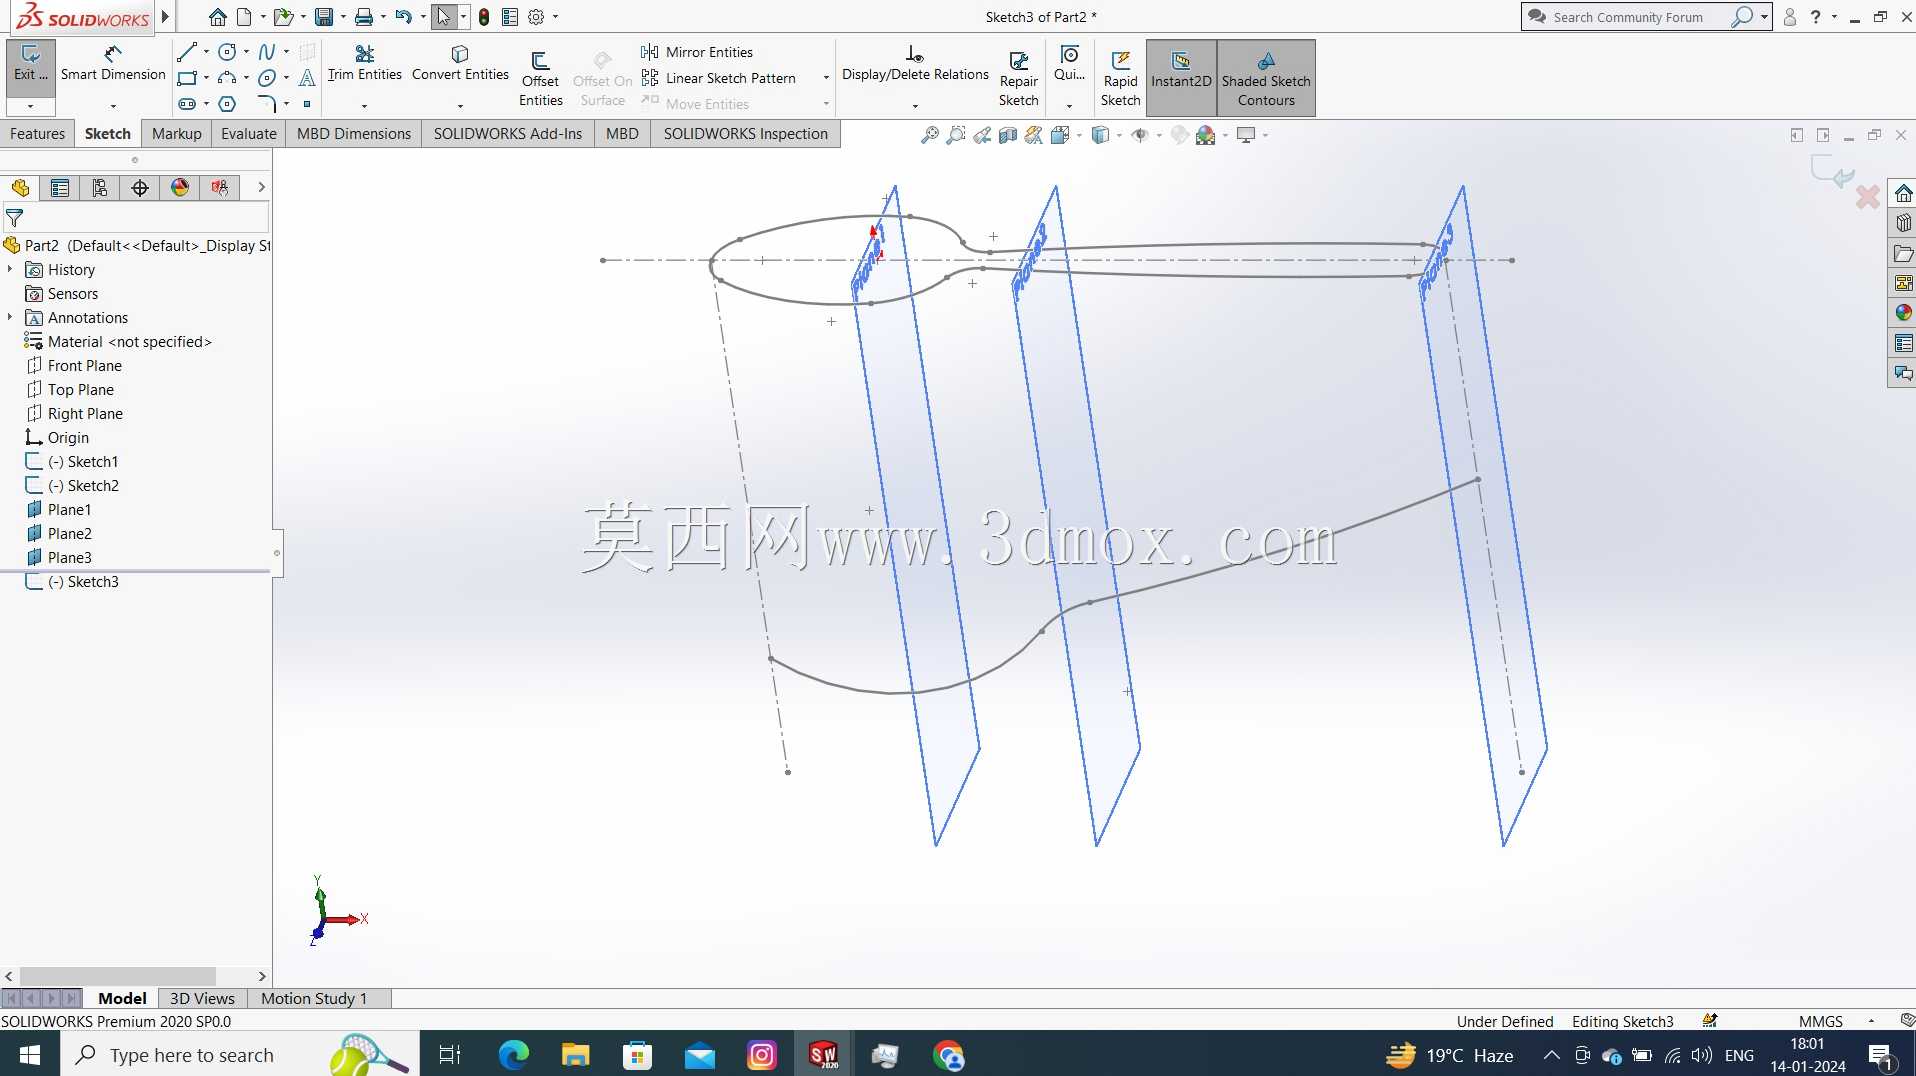
Task: Expand the History tree node
Action: pyautogui.click(x=10, y=269)
